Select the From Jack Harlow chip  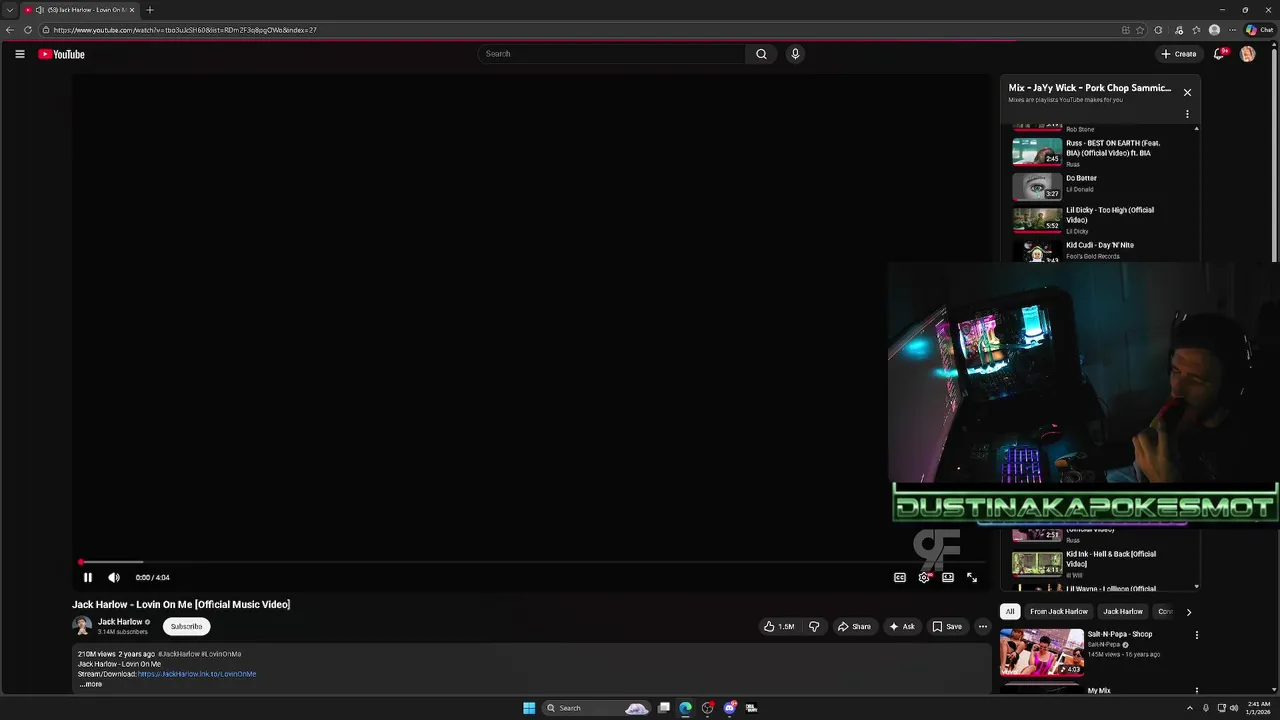coord(1058,612)
